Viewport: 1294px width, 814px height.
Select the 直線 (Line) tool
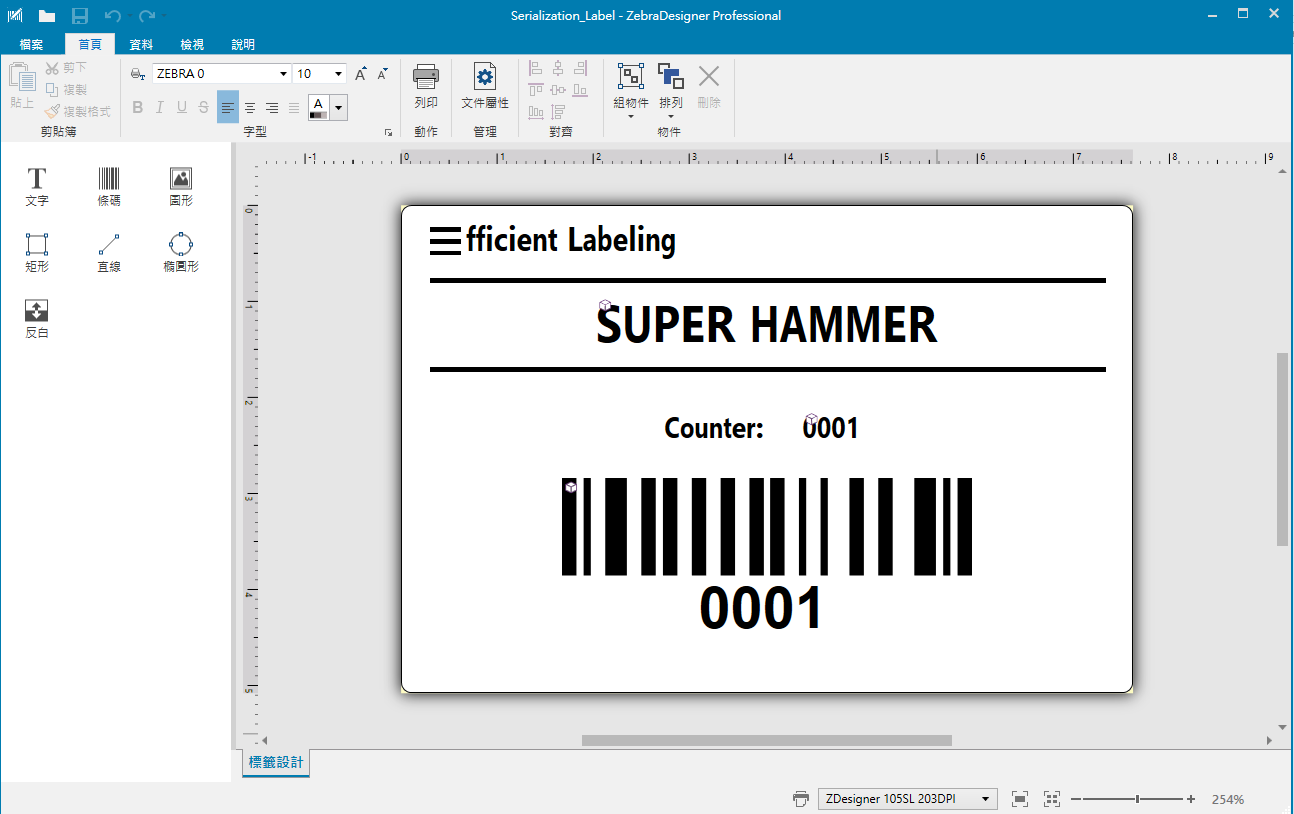[x=109, y=253]
